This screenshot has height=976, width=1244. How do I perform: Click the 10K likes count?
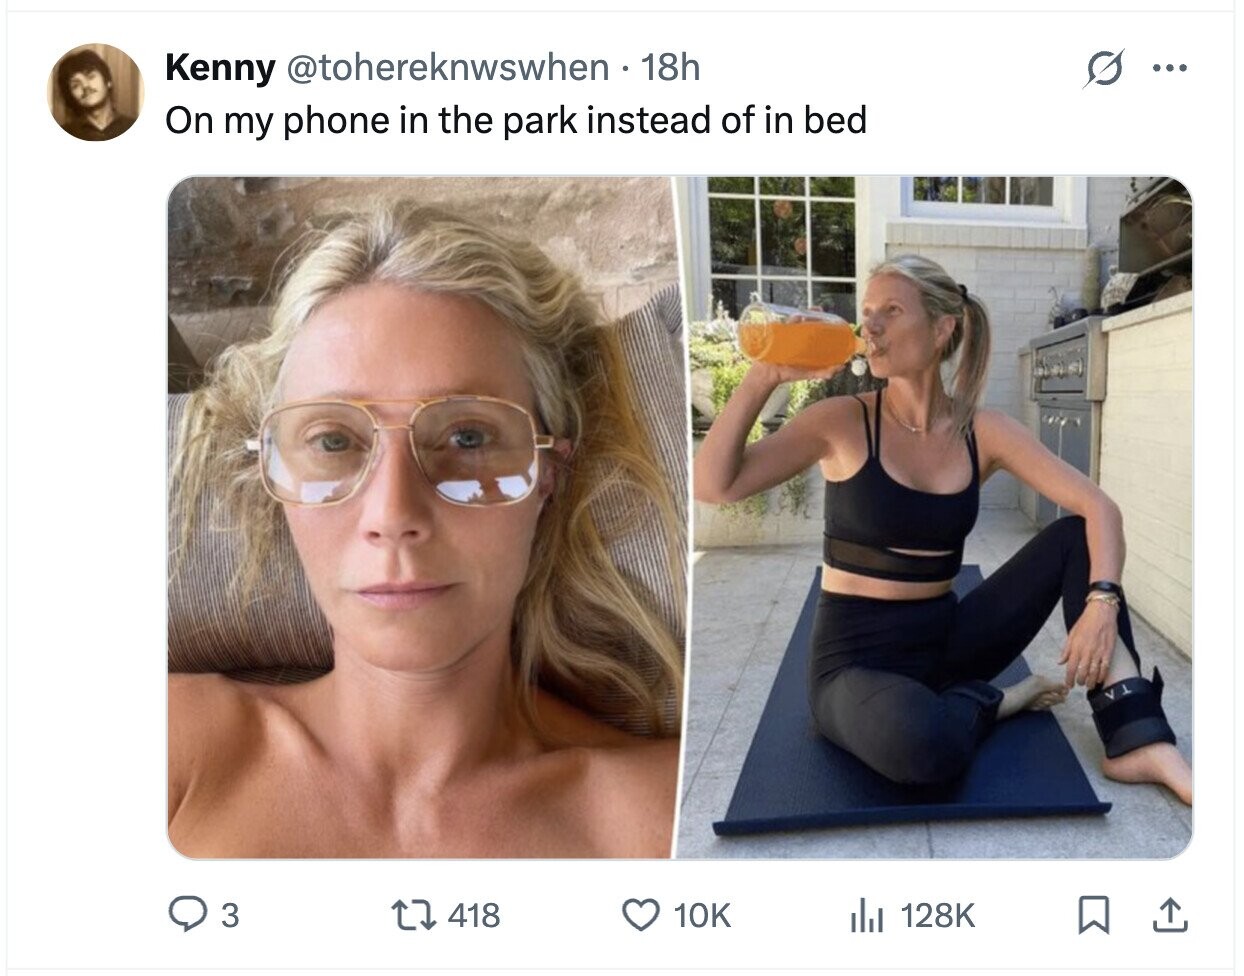702,915
